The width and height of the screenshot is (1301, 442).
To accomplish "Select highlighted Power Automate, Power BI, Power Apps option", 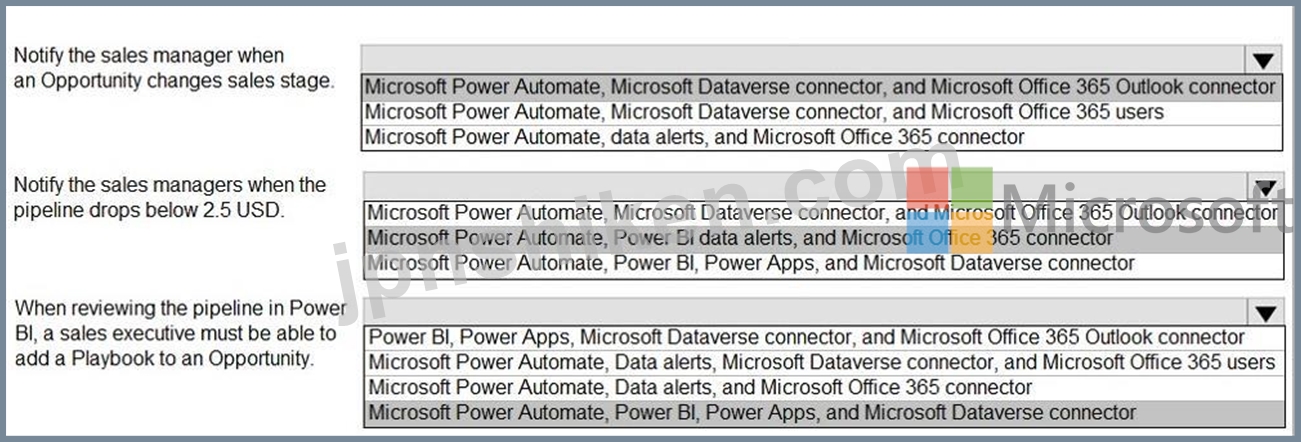I will pos(822,412).
